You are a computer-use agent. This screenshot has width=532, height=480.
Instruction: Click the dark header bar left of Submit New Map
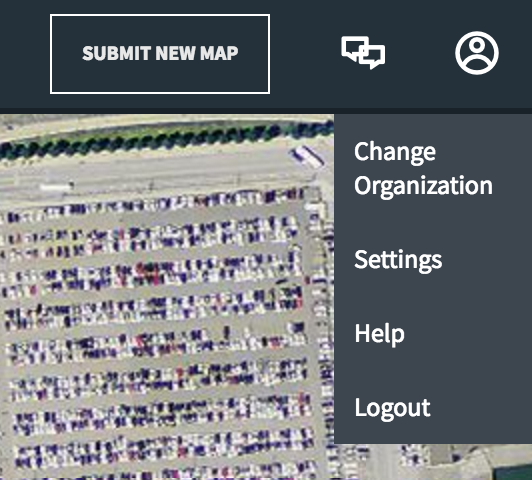[24, 54]
